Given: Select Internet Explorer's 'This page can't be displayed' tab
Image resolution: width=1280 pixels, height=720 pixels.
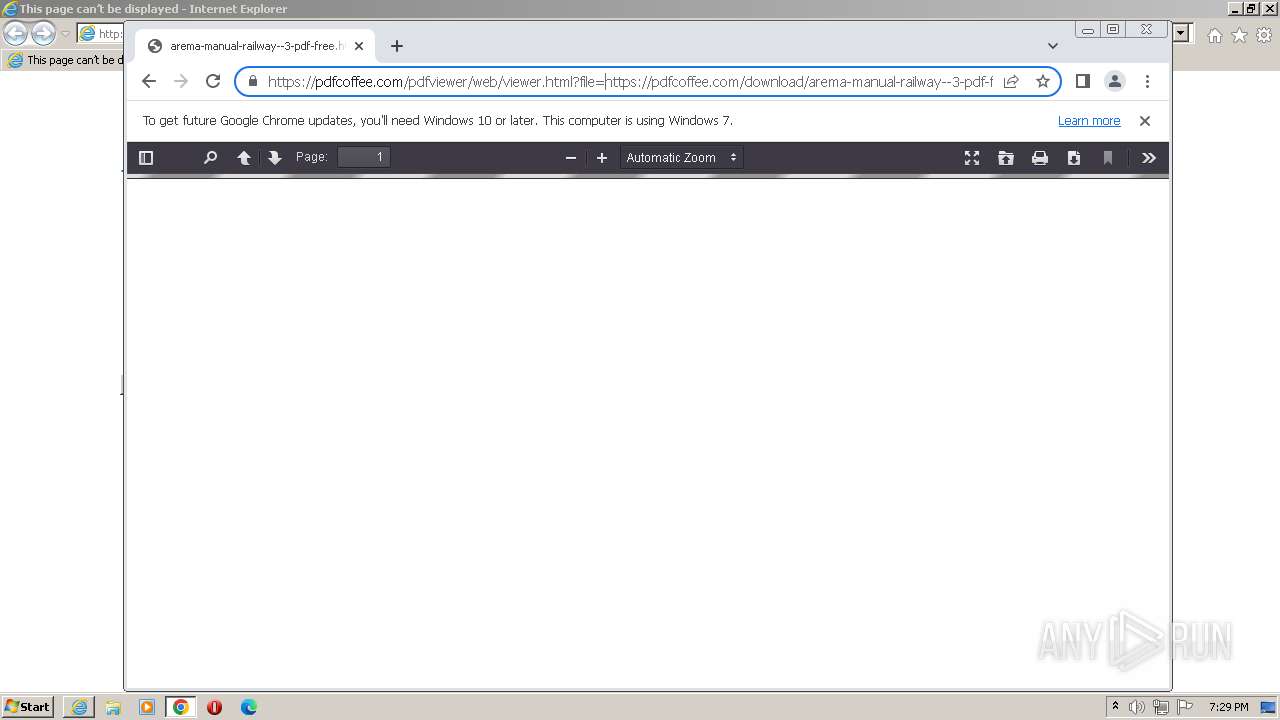Looking at the screenshot, I should (62, 60).
